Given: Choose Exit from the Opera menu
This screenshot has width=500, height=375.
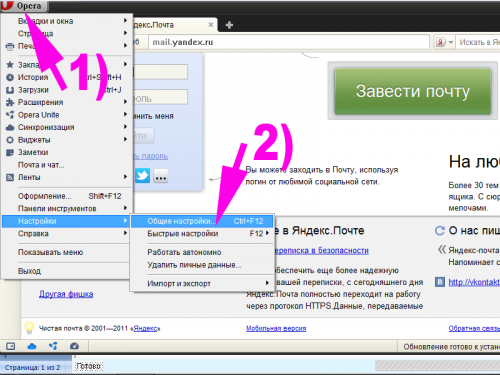Looking at the screenshot, I should click(67, 271).
